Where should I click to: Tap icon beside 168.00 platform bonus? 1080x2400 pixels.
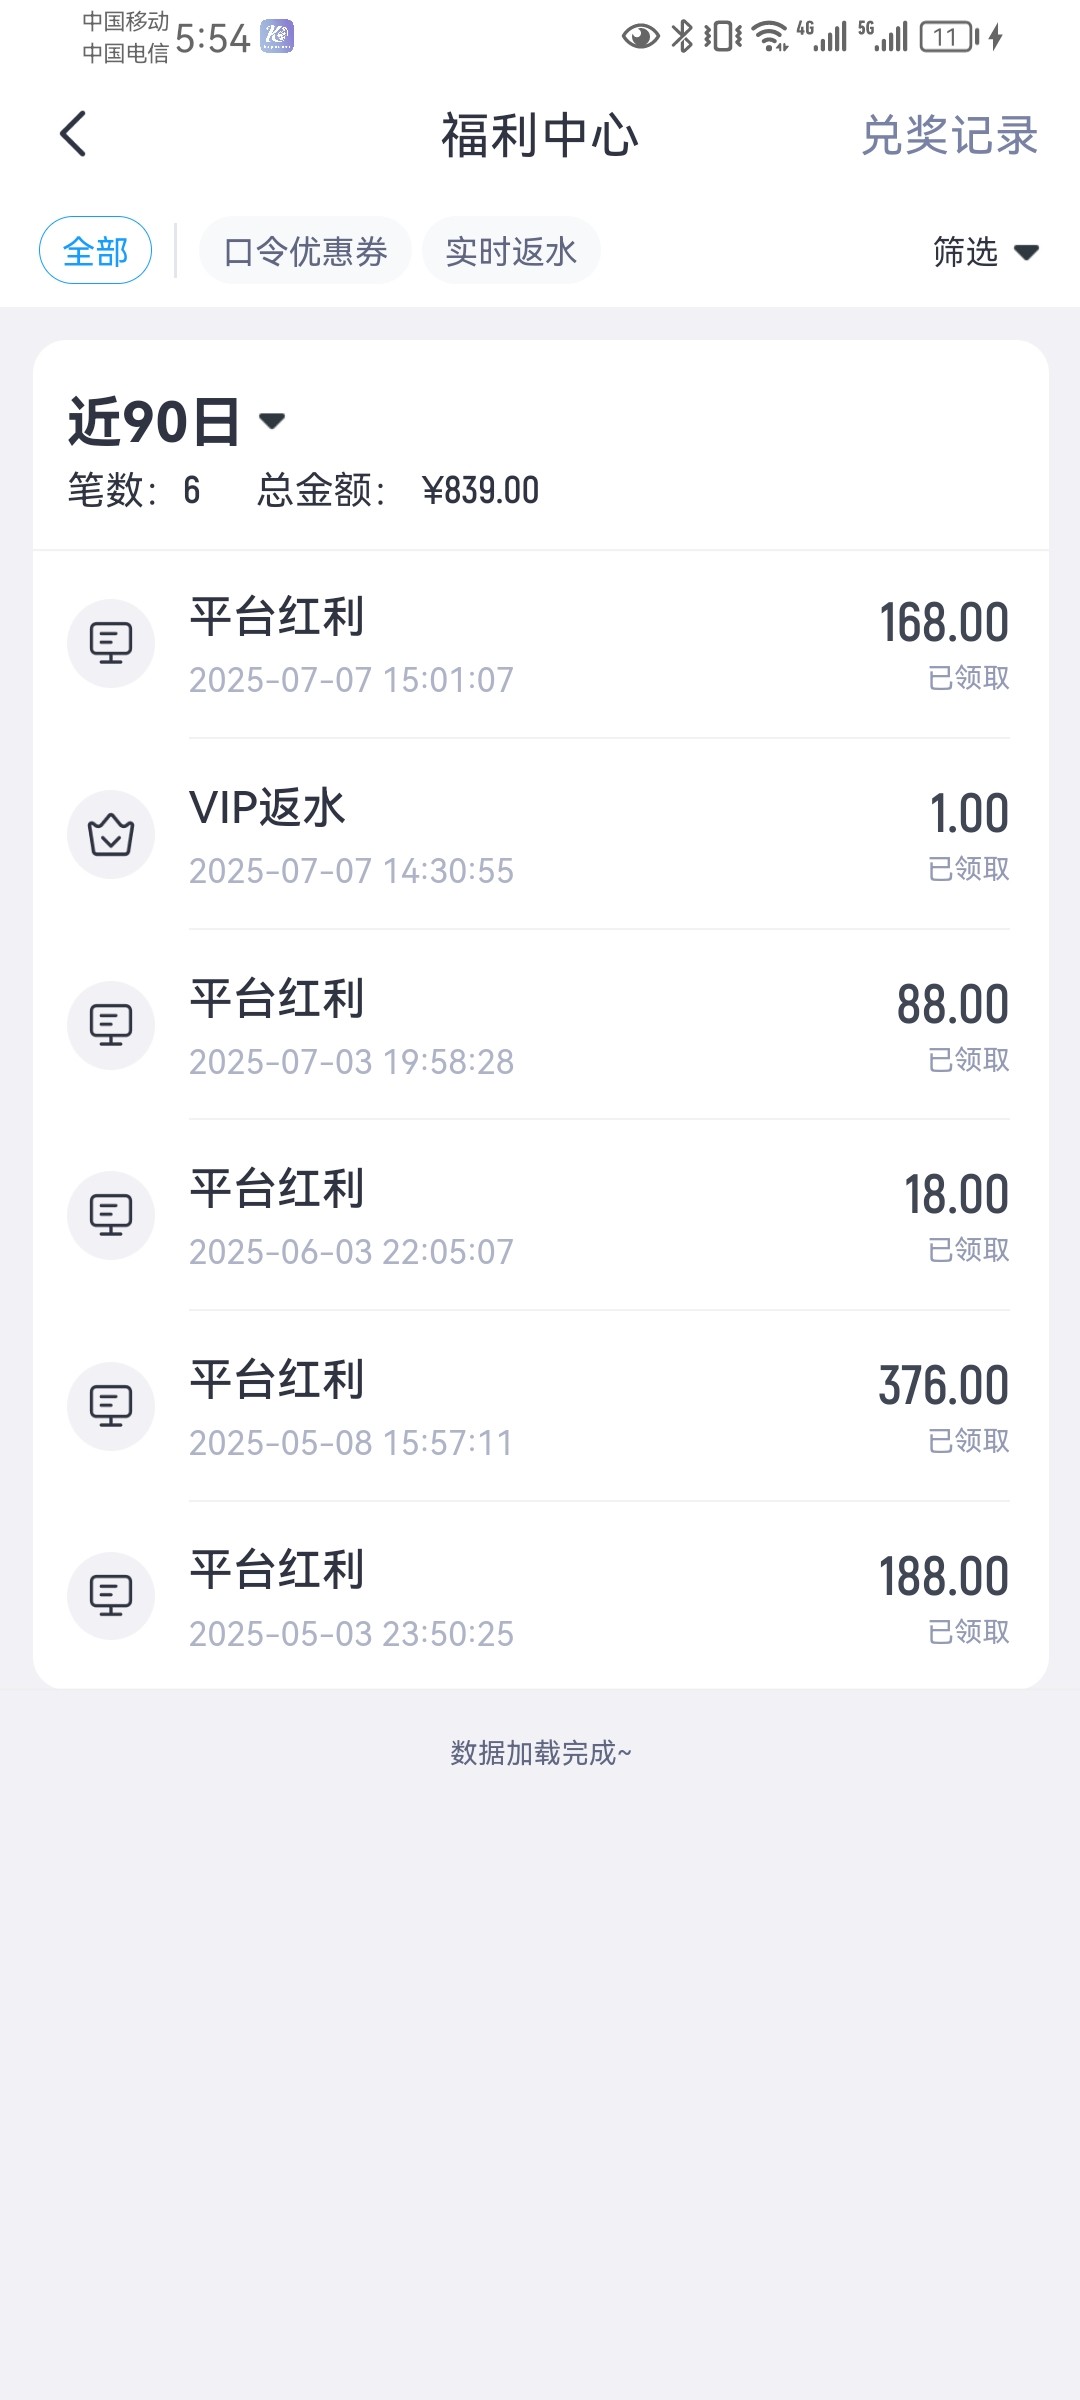pos(111,643)
